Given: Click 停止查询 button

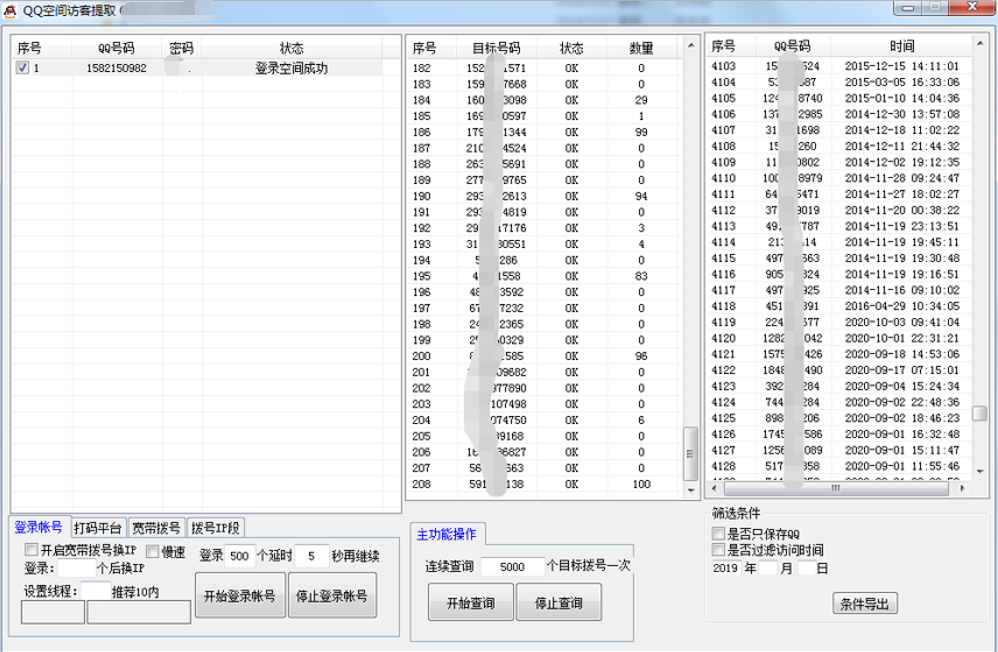Looking at the screenshot, I should click(x=558, y=603).
